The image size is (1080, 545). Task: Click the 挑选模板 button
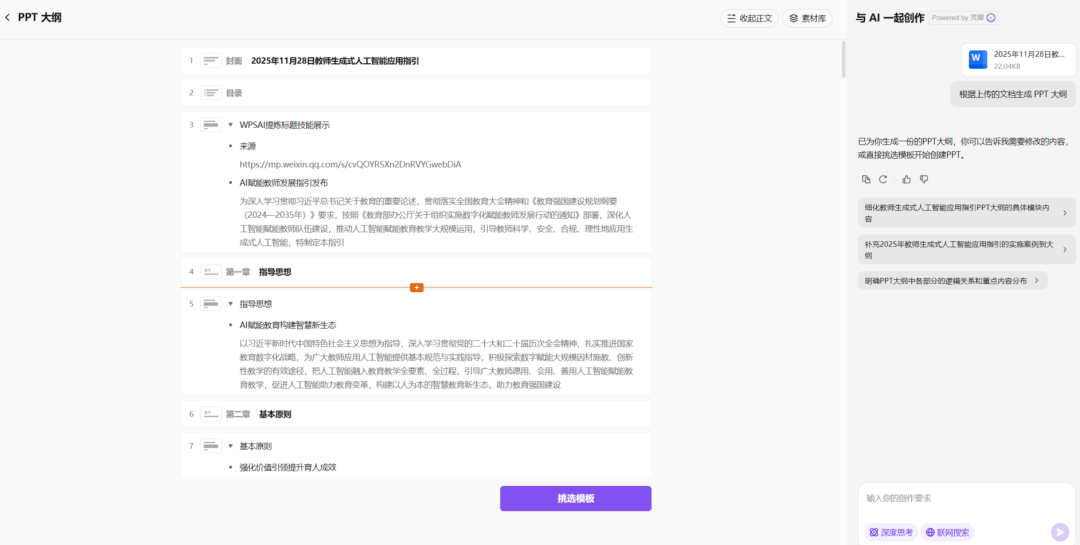pos(575,499)
